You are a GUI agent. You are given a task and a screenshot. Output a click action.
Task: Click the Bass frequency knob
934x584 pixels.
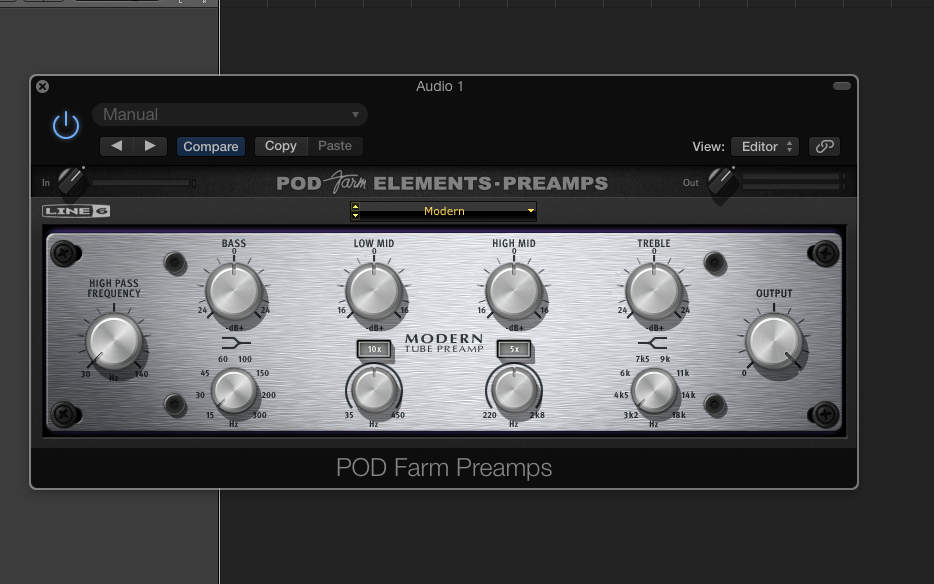pyautogui.click(x=234, y=391)
